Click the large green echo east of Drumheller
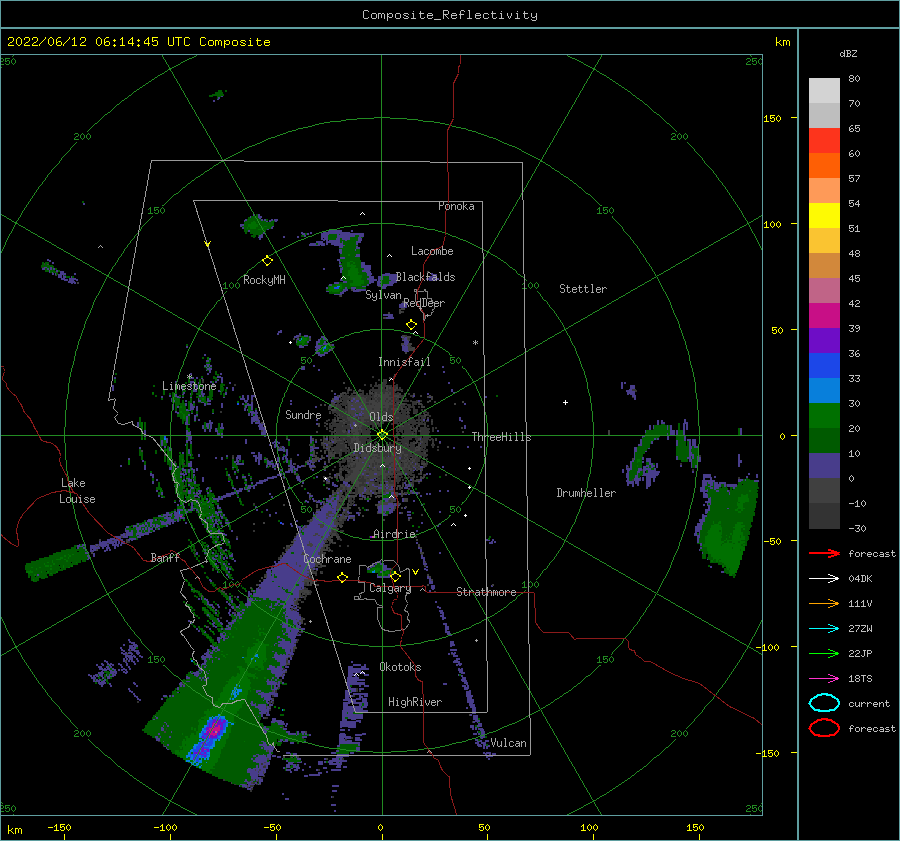 pyautogui.click(x=726, y=525)
